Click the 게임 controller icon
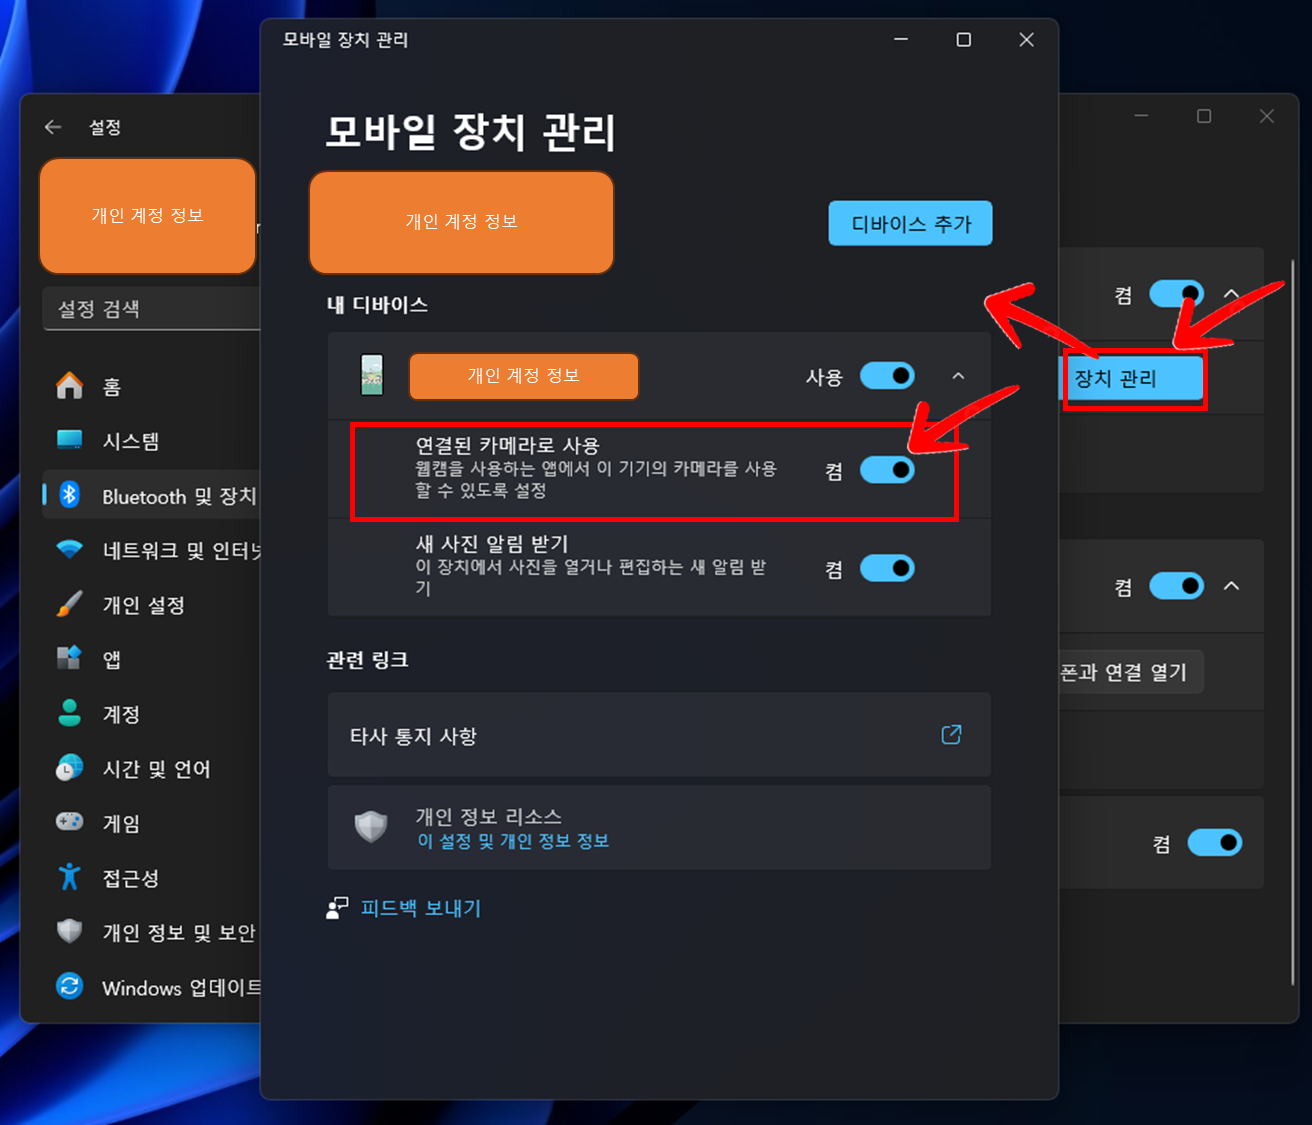1312x1125 pixels. click(69, 822)
